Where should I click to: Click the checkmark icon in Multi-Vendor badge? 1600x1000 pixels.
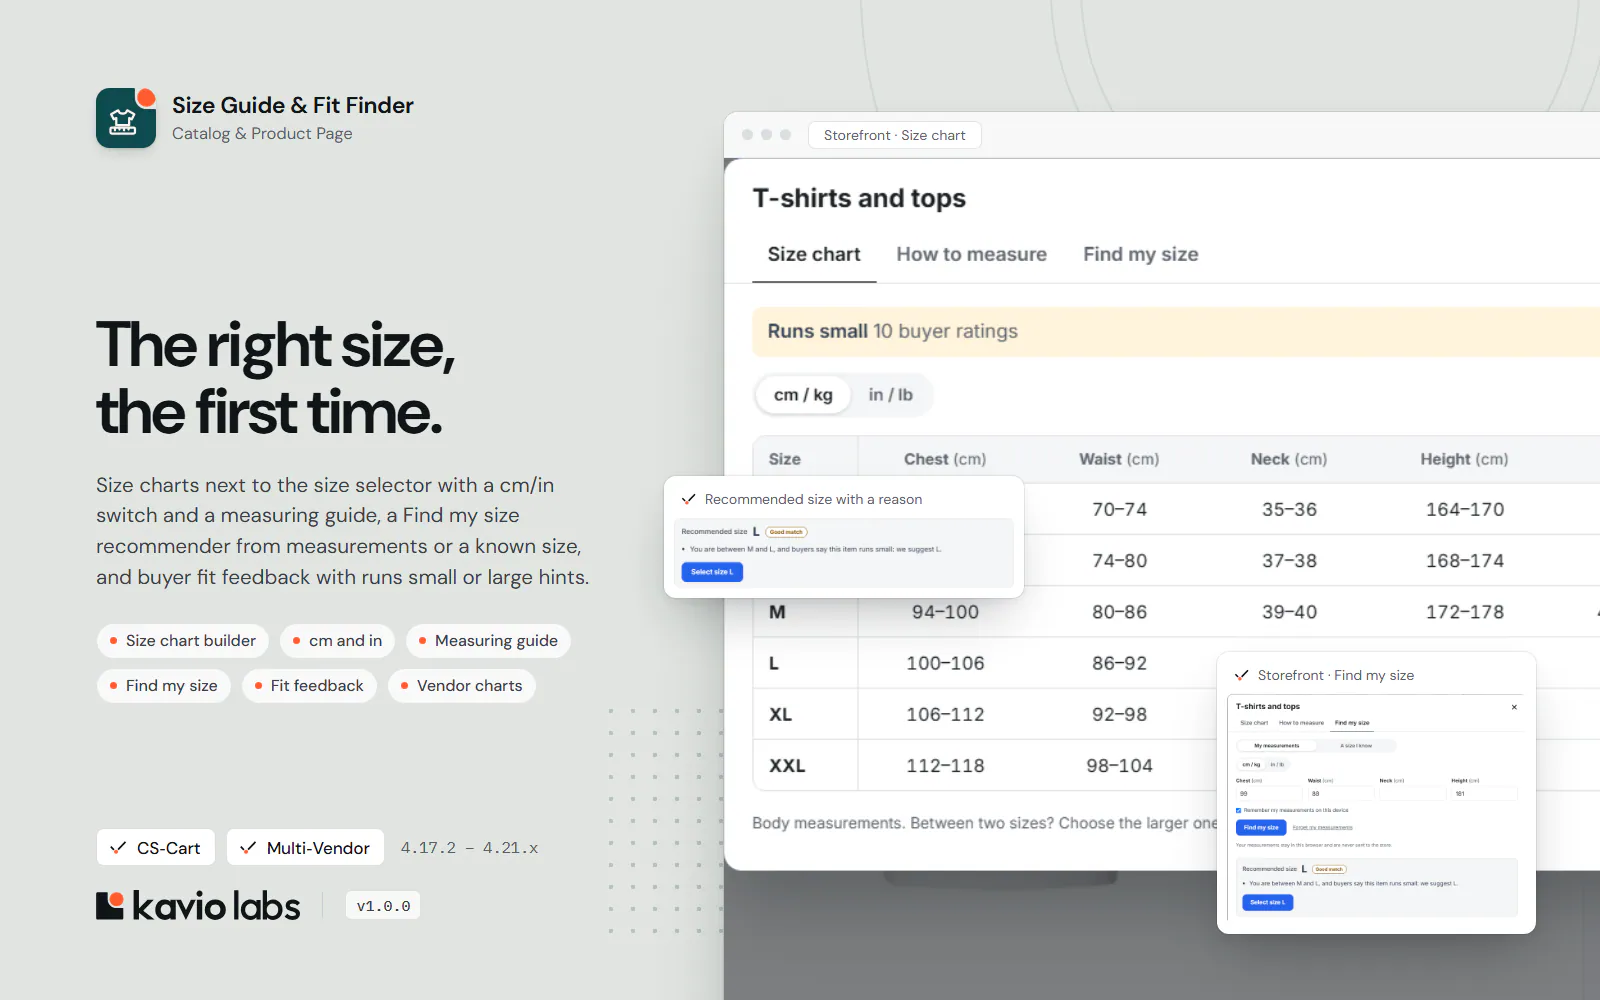click(248, 848)
